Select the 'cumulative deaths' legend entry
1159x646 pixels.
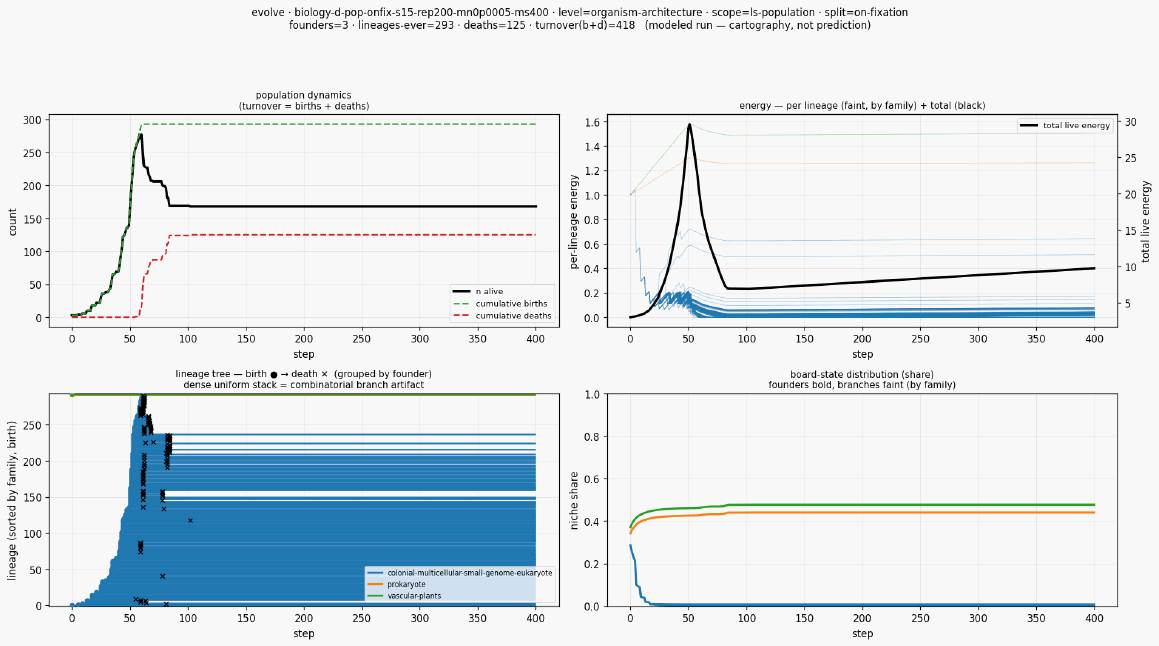tap(513, 316)
